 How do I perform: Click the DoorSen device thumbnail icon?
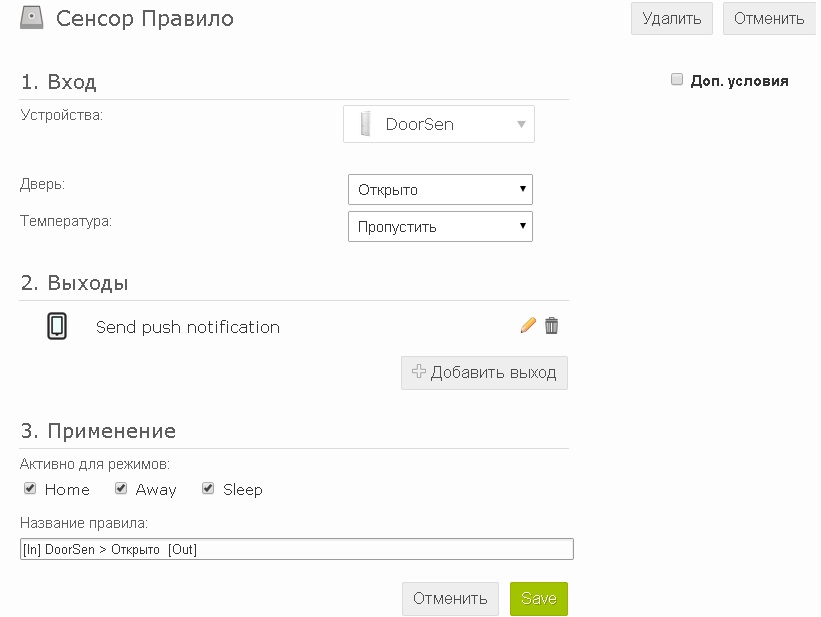tap(365, 124)
